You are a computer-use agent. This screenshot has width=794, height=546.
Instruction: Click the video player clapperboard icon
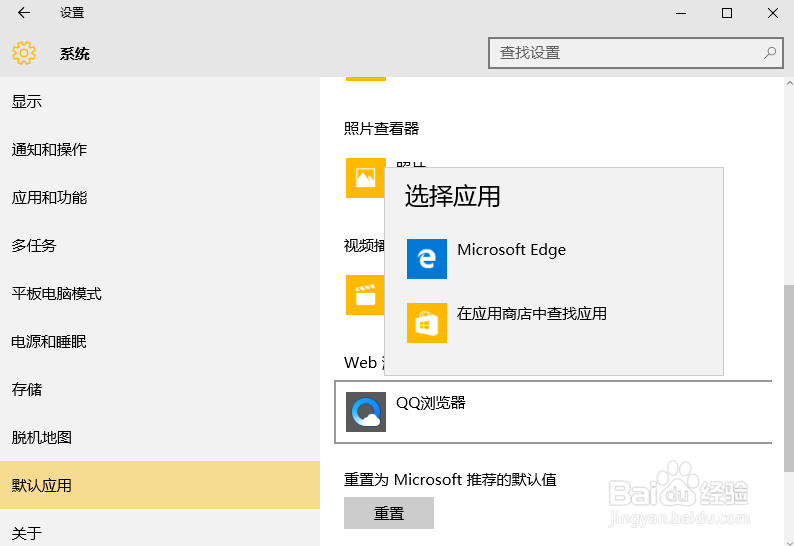[x=365, y=295]
